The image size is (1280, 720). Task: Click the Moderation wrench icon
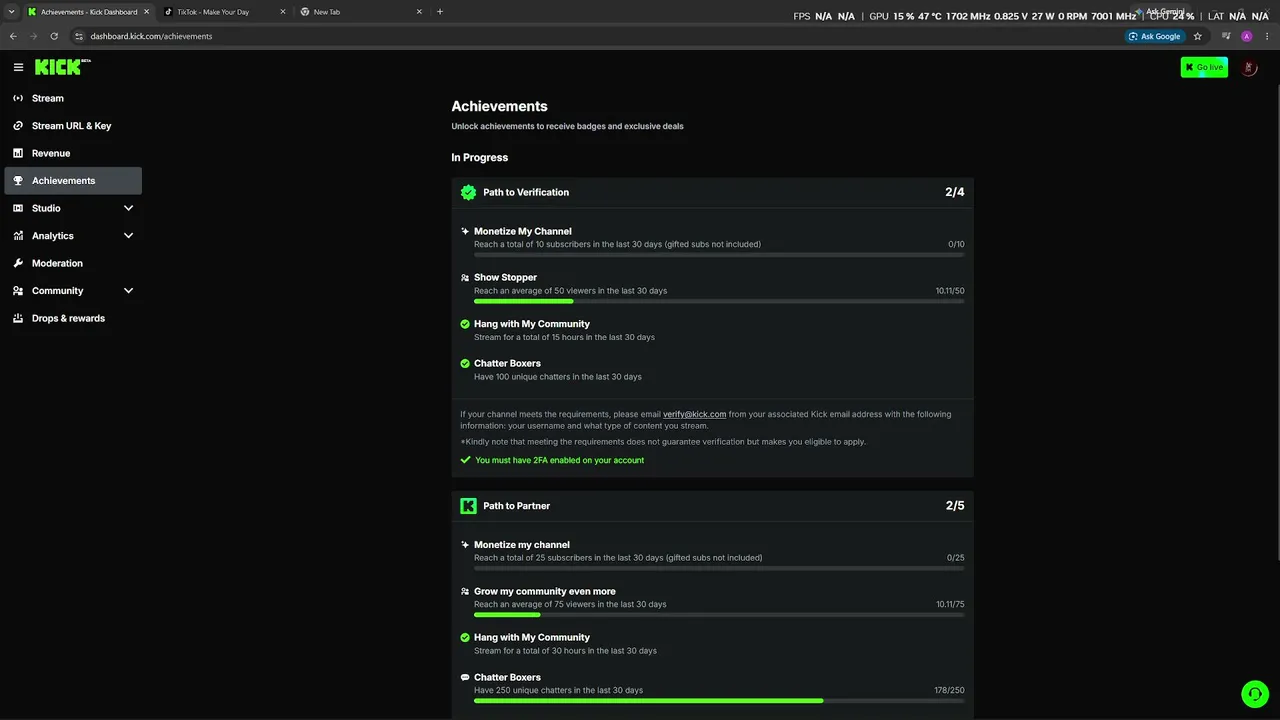coord(18,263)
